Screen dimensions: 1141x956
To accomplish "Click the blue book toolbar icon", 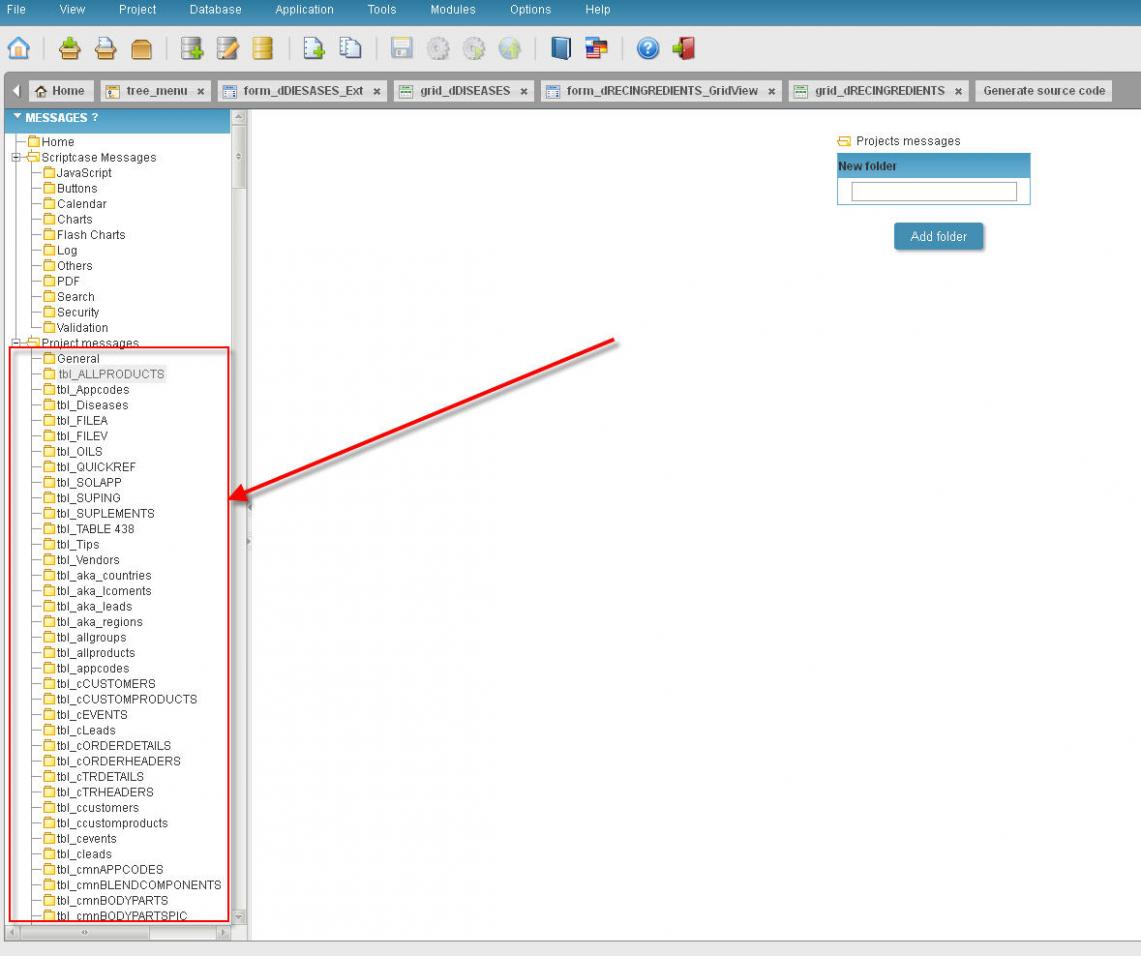I will coord(561,48).
